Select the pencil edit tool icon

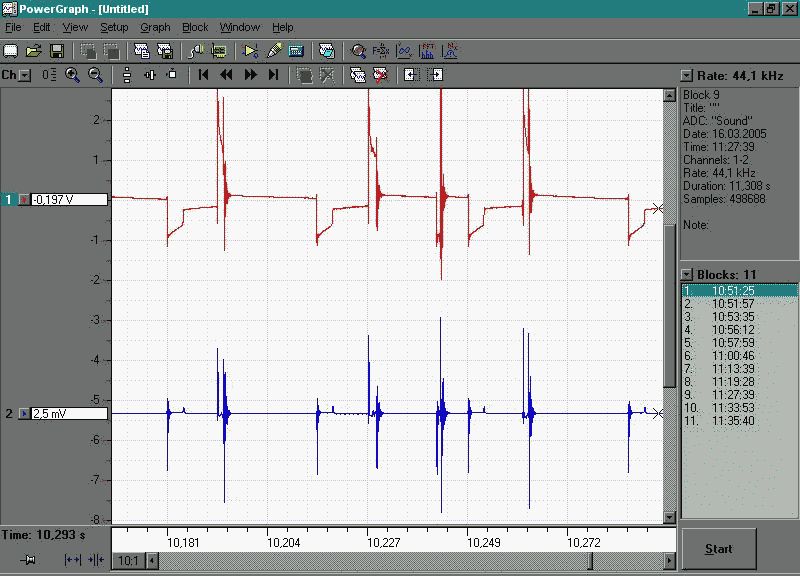(x=273, y=51)
